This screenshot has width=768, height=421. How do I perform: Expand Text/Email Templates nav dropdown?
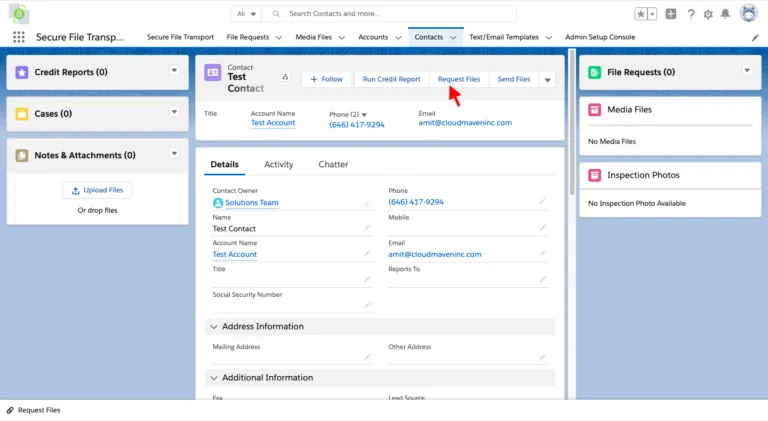[549, 38]
